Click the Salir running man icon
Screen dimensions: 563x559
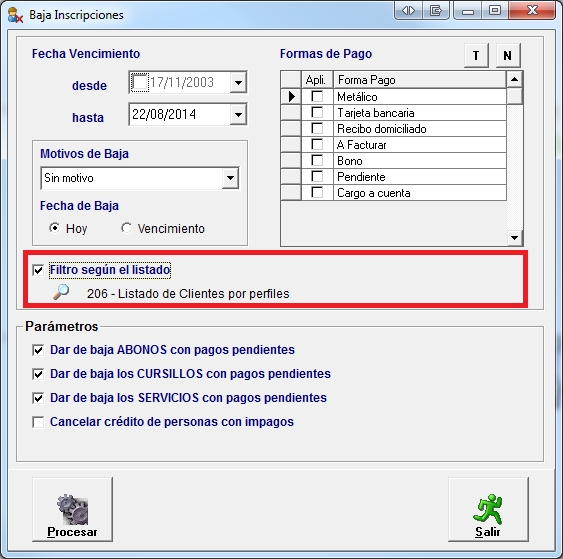[488, 509]
